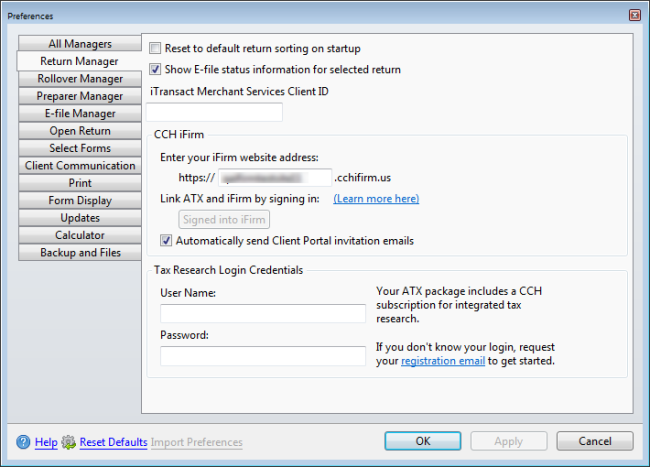Click the 'Tax Research Login Credentials' heading
650x467 pixels.
point(228,270)
